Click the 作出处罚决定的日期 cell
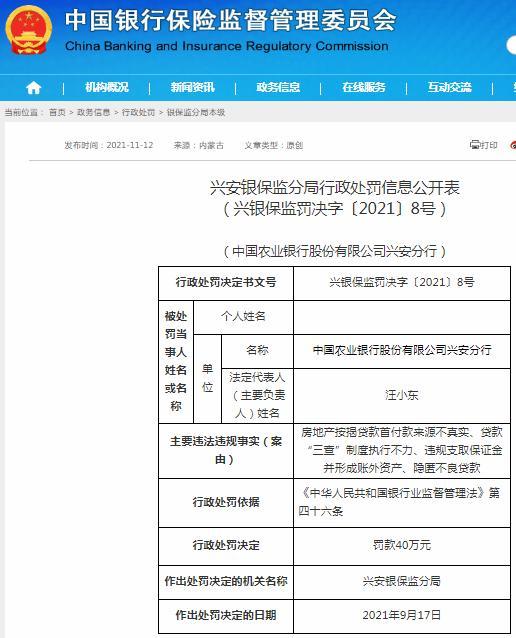The width and height of the screenshot is (516, 638). (x=226, y=616)
